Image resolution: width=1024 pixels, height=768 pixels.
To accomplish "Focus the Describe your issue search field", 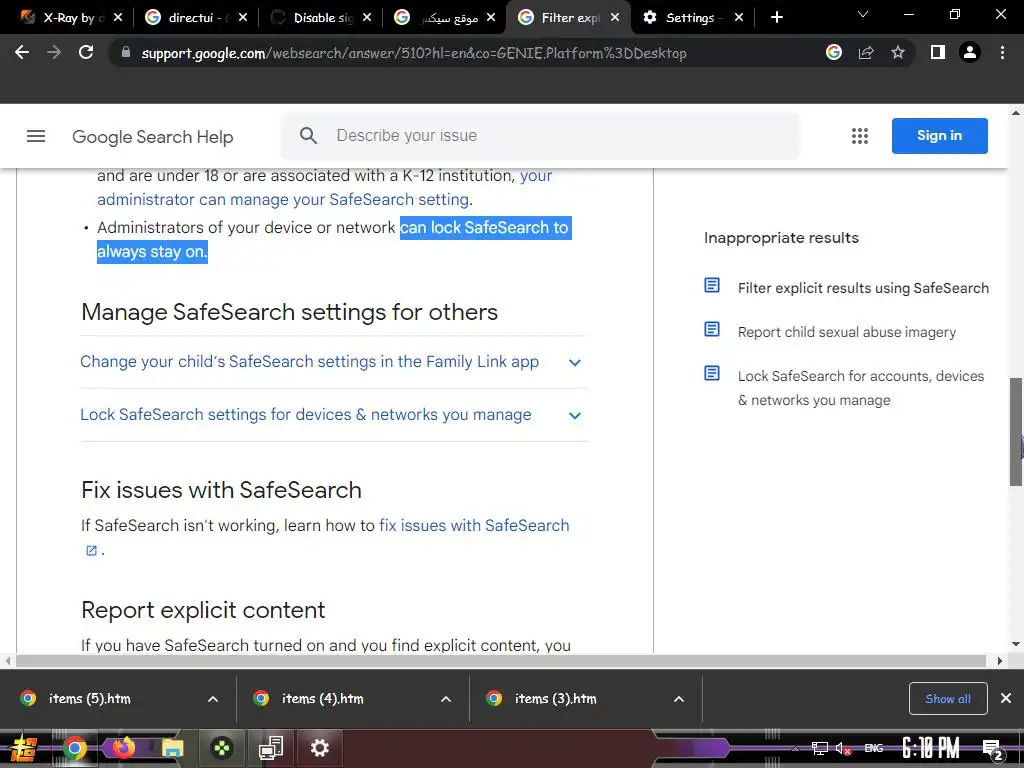I will click(539, 136).
